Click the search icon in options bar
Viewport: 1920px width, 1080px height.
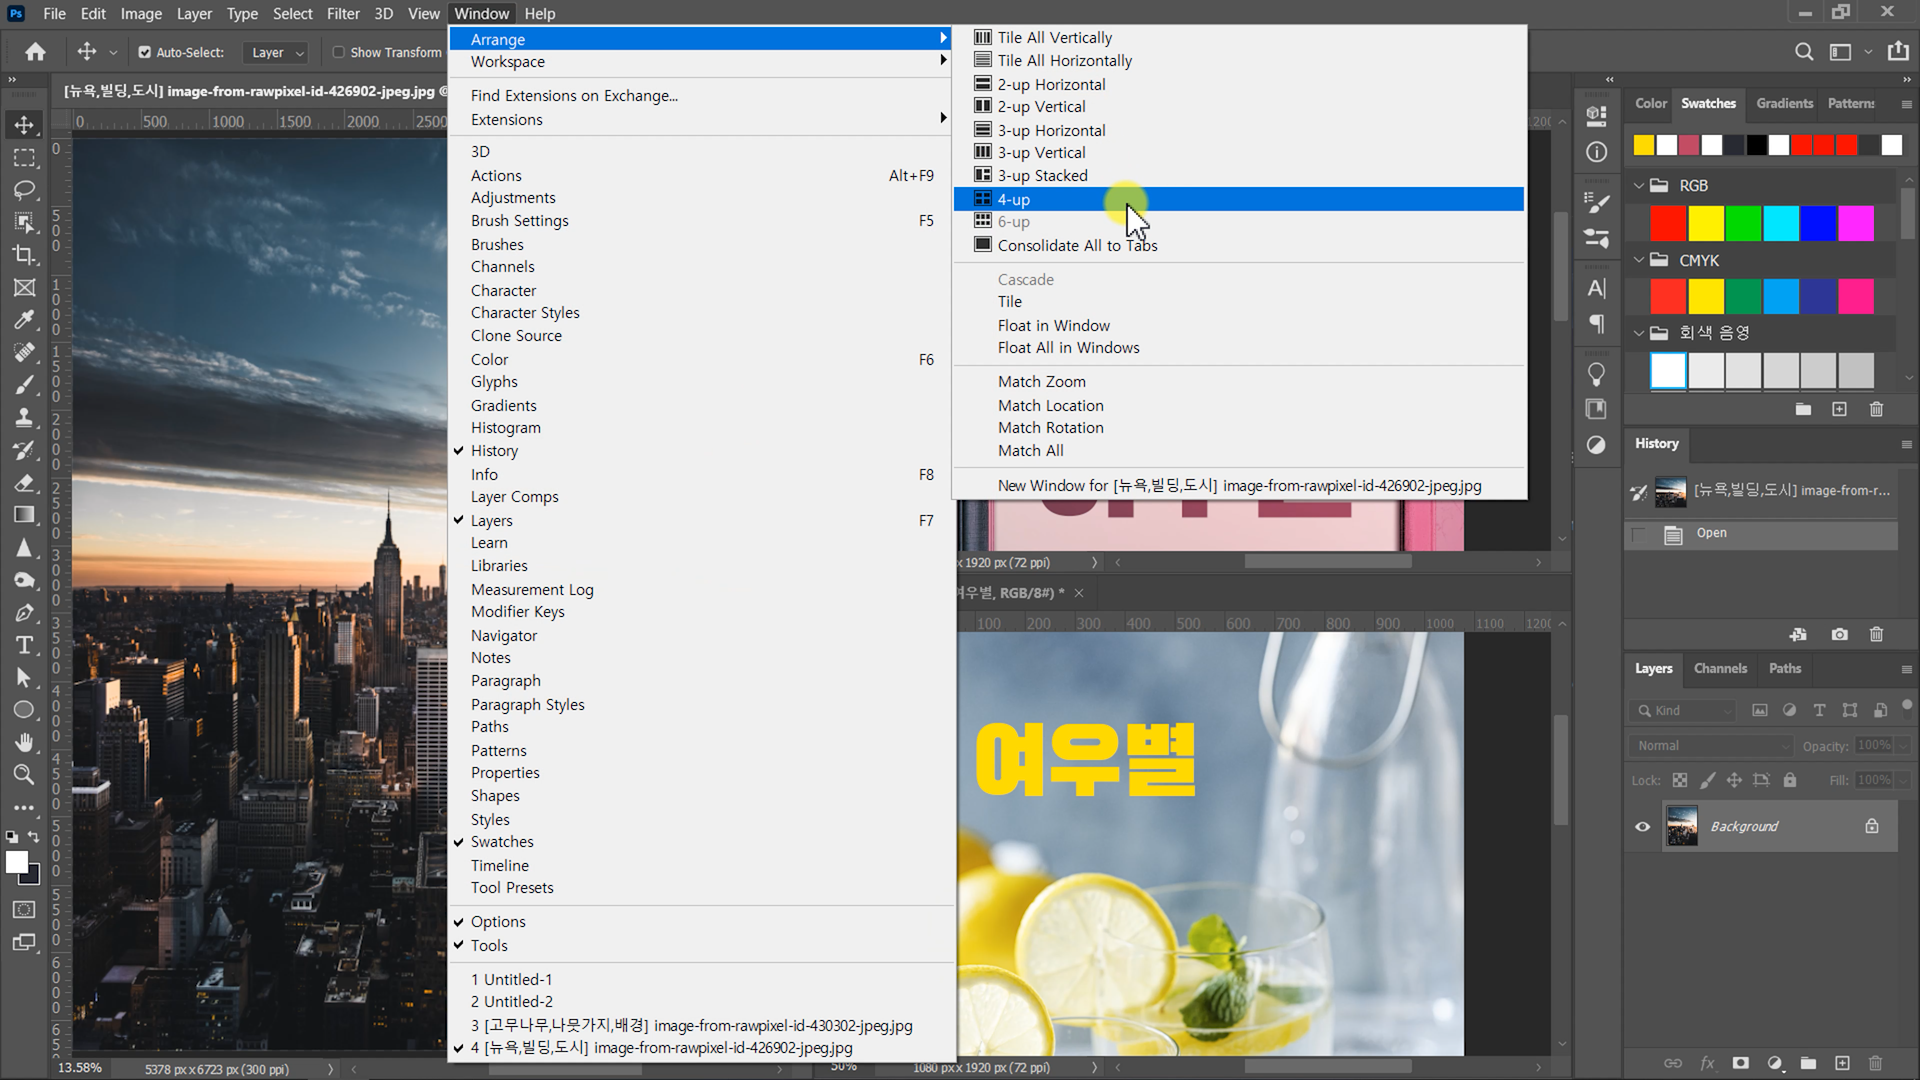point(1803,52)
